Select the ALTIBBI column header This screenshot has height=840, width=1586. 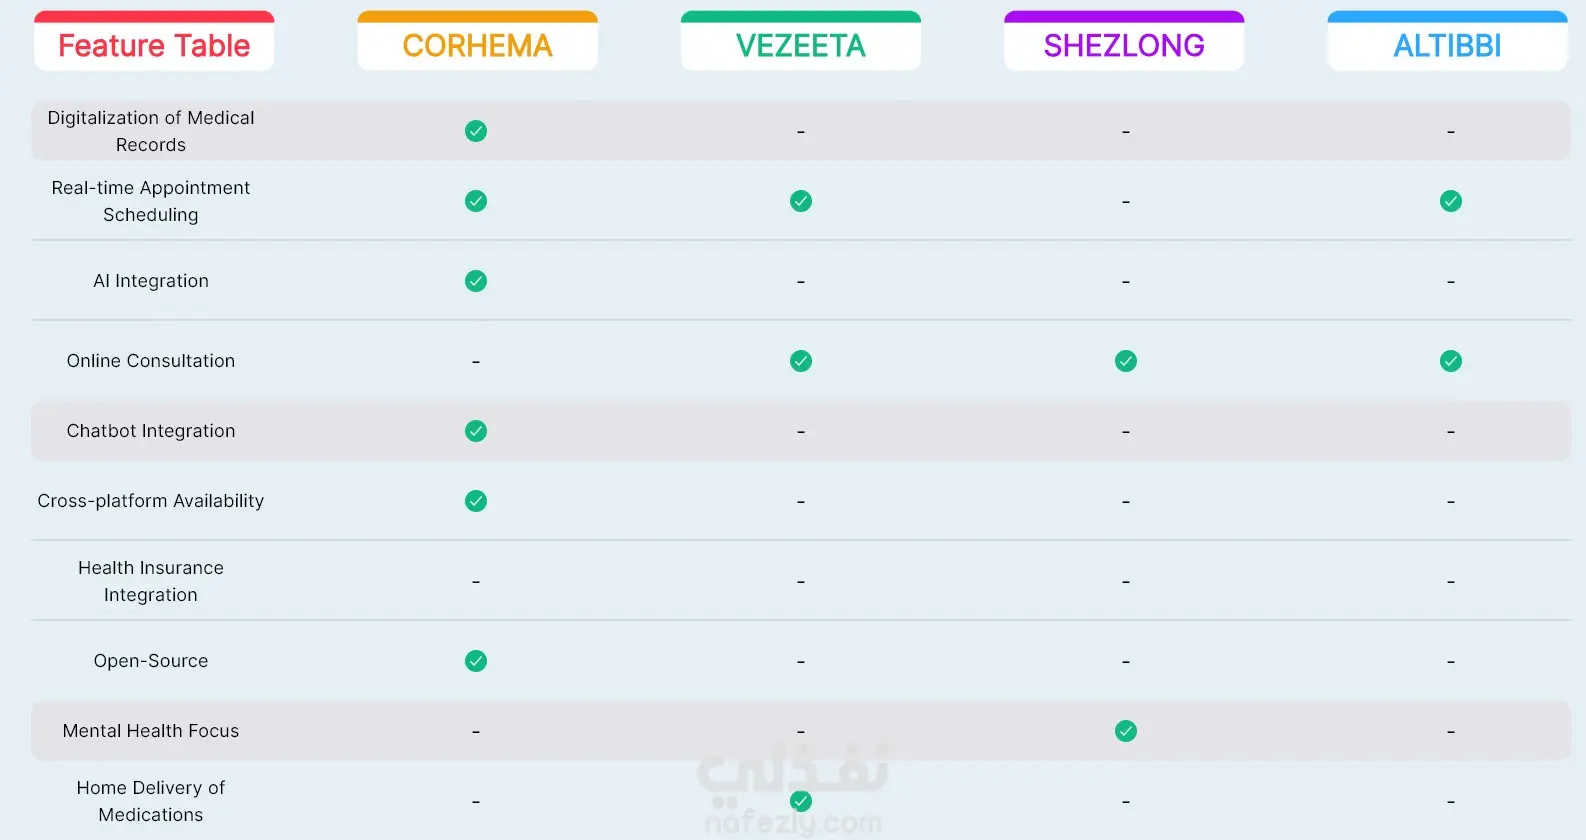[1447, 45]
